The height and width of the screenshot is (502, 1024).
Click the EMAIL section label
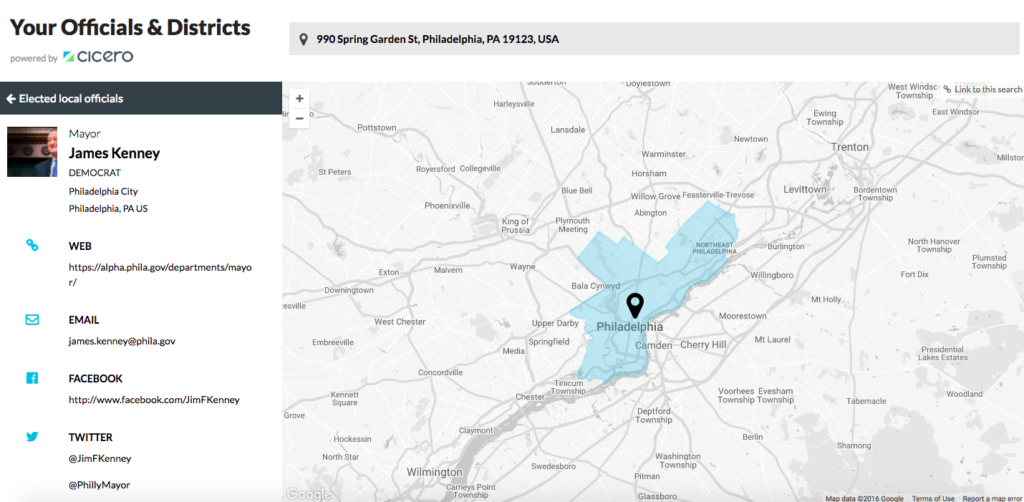point(84,320)
